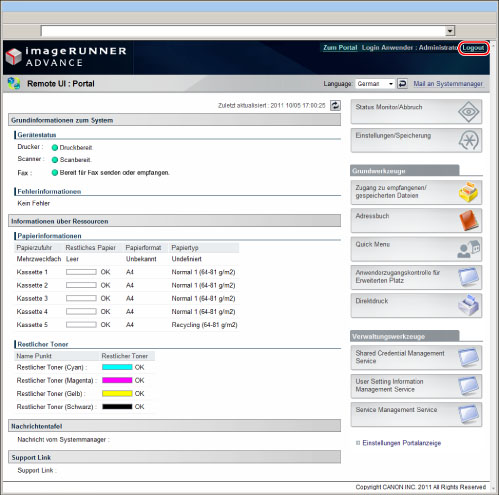Click the browser address input field
Screen dimensions: 499x495
[x=243, y=31]
